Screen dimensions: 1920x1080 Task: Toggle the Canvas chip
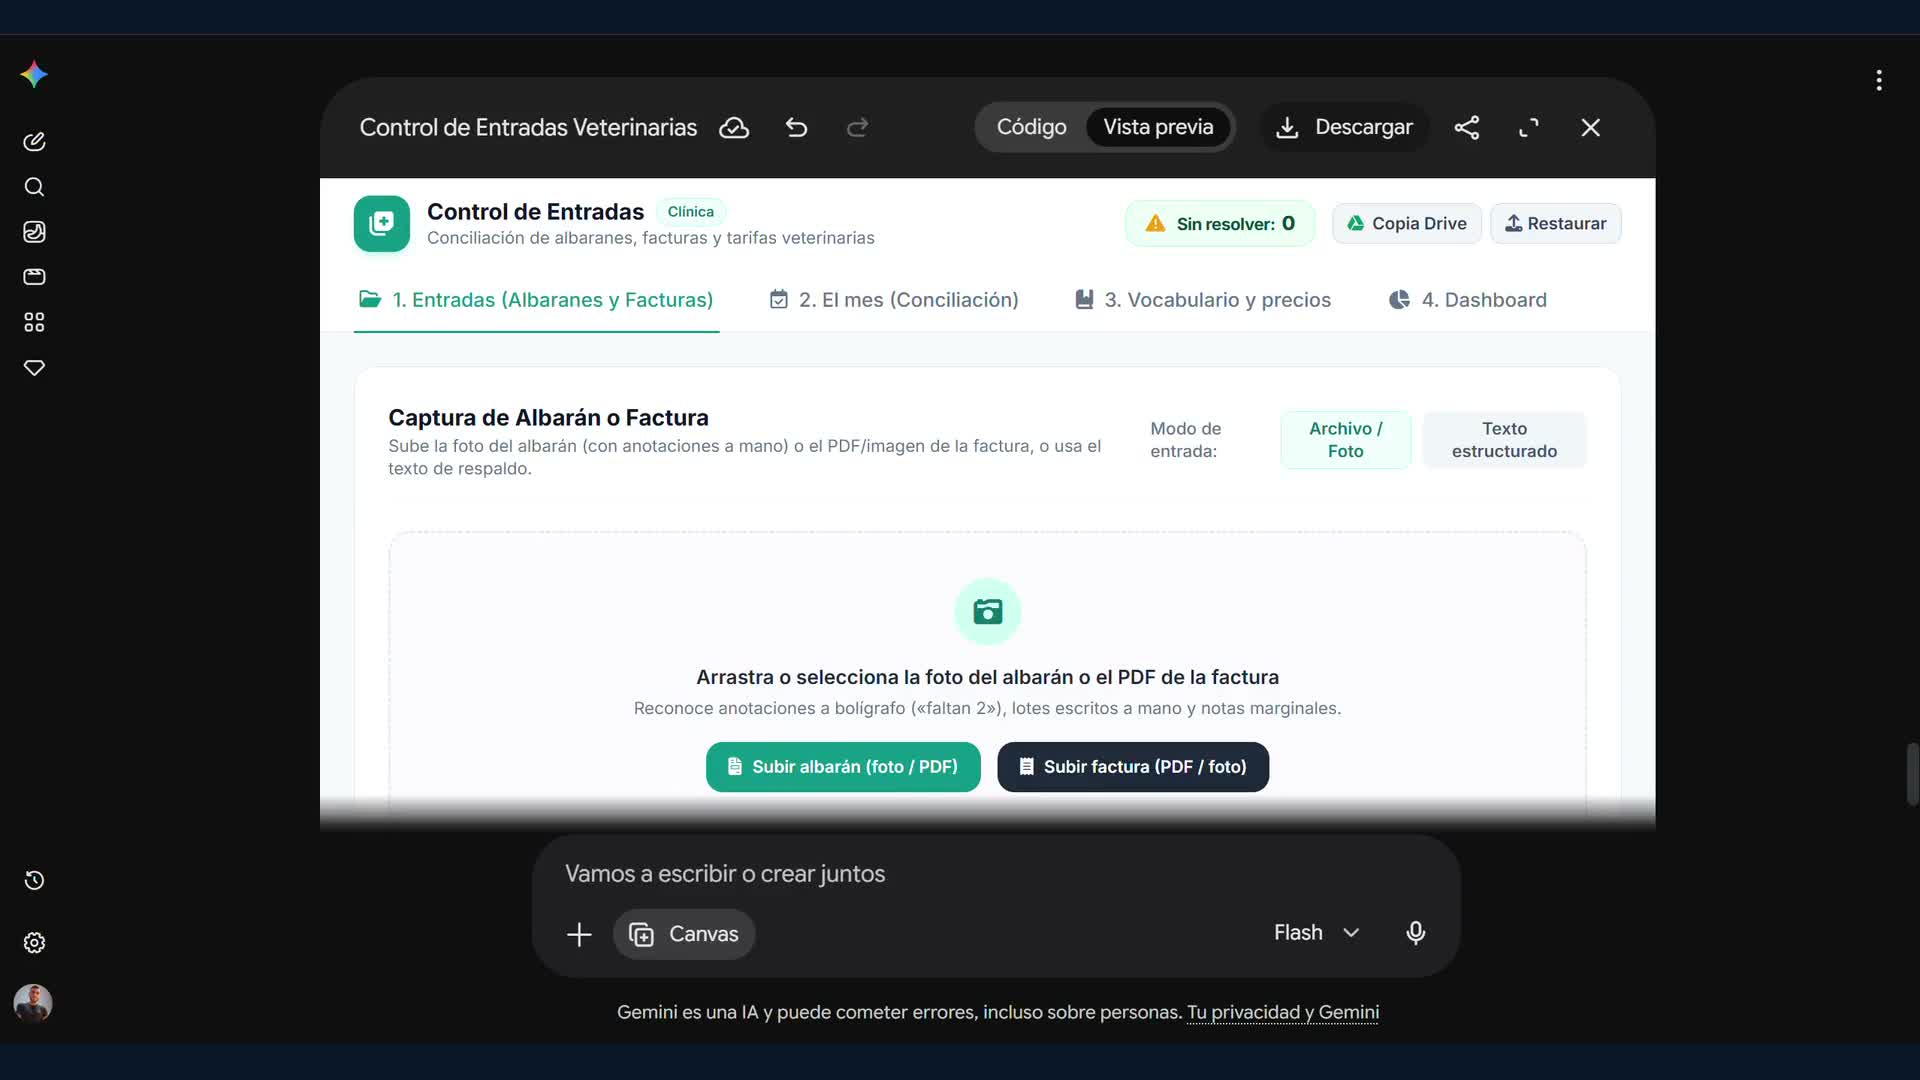pyautogui.click(x=684, y=934)
